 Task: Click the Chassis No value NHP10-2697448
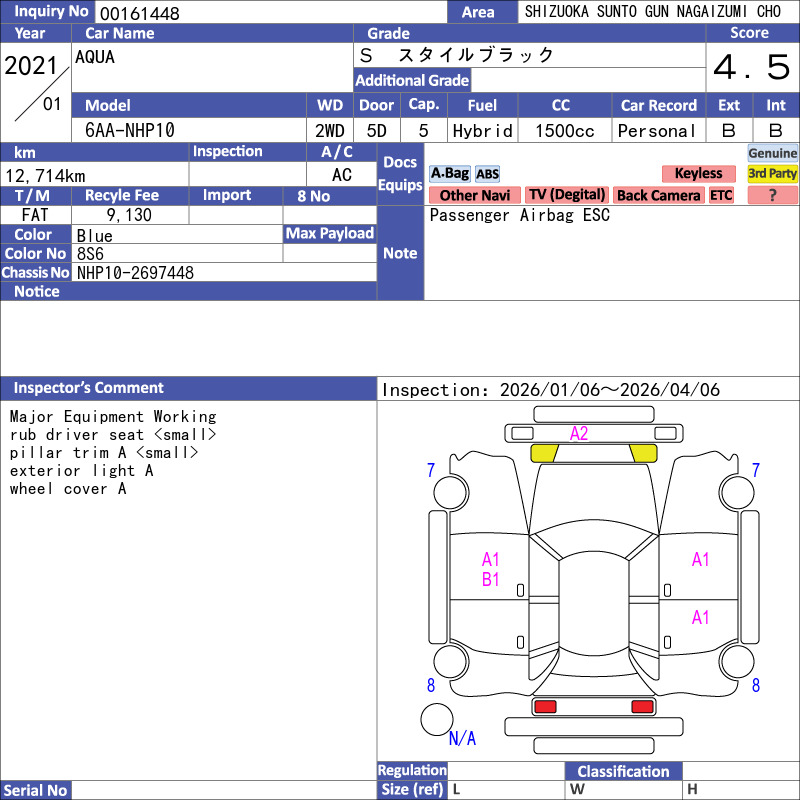[x=135, y=273]
